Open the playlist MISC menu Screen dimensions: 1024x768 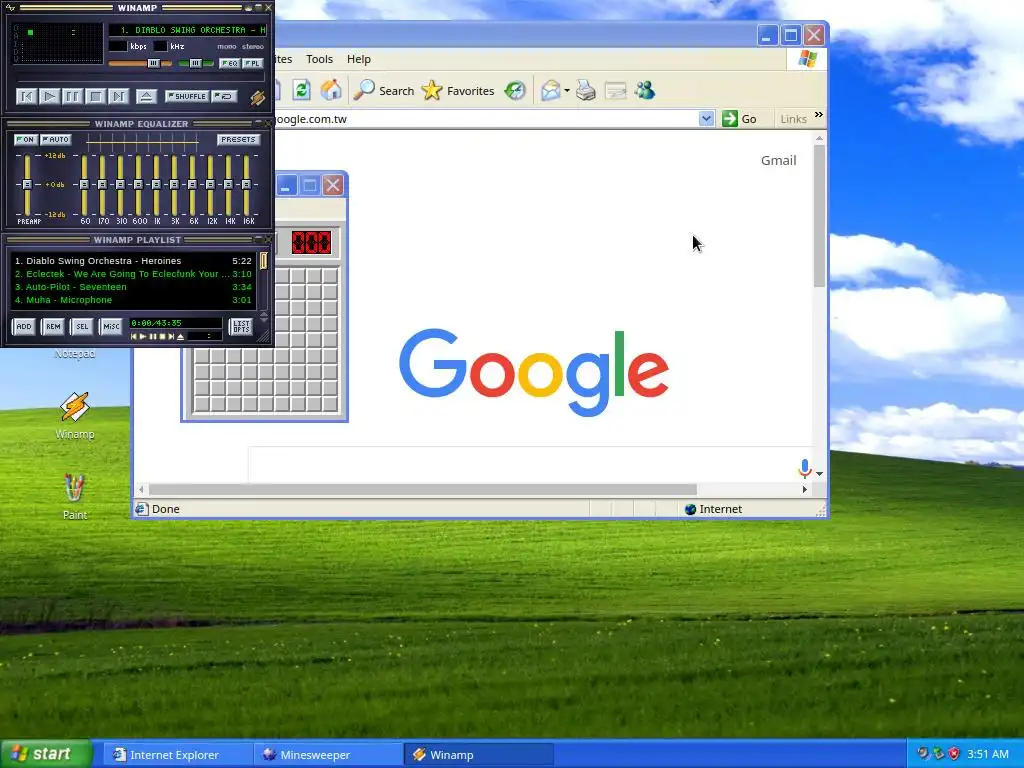[x=112, y=327]
